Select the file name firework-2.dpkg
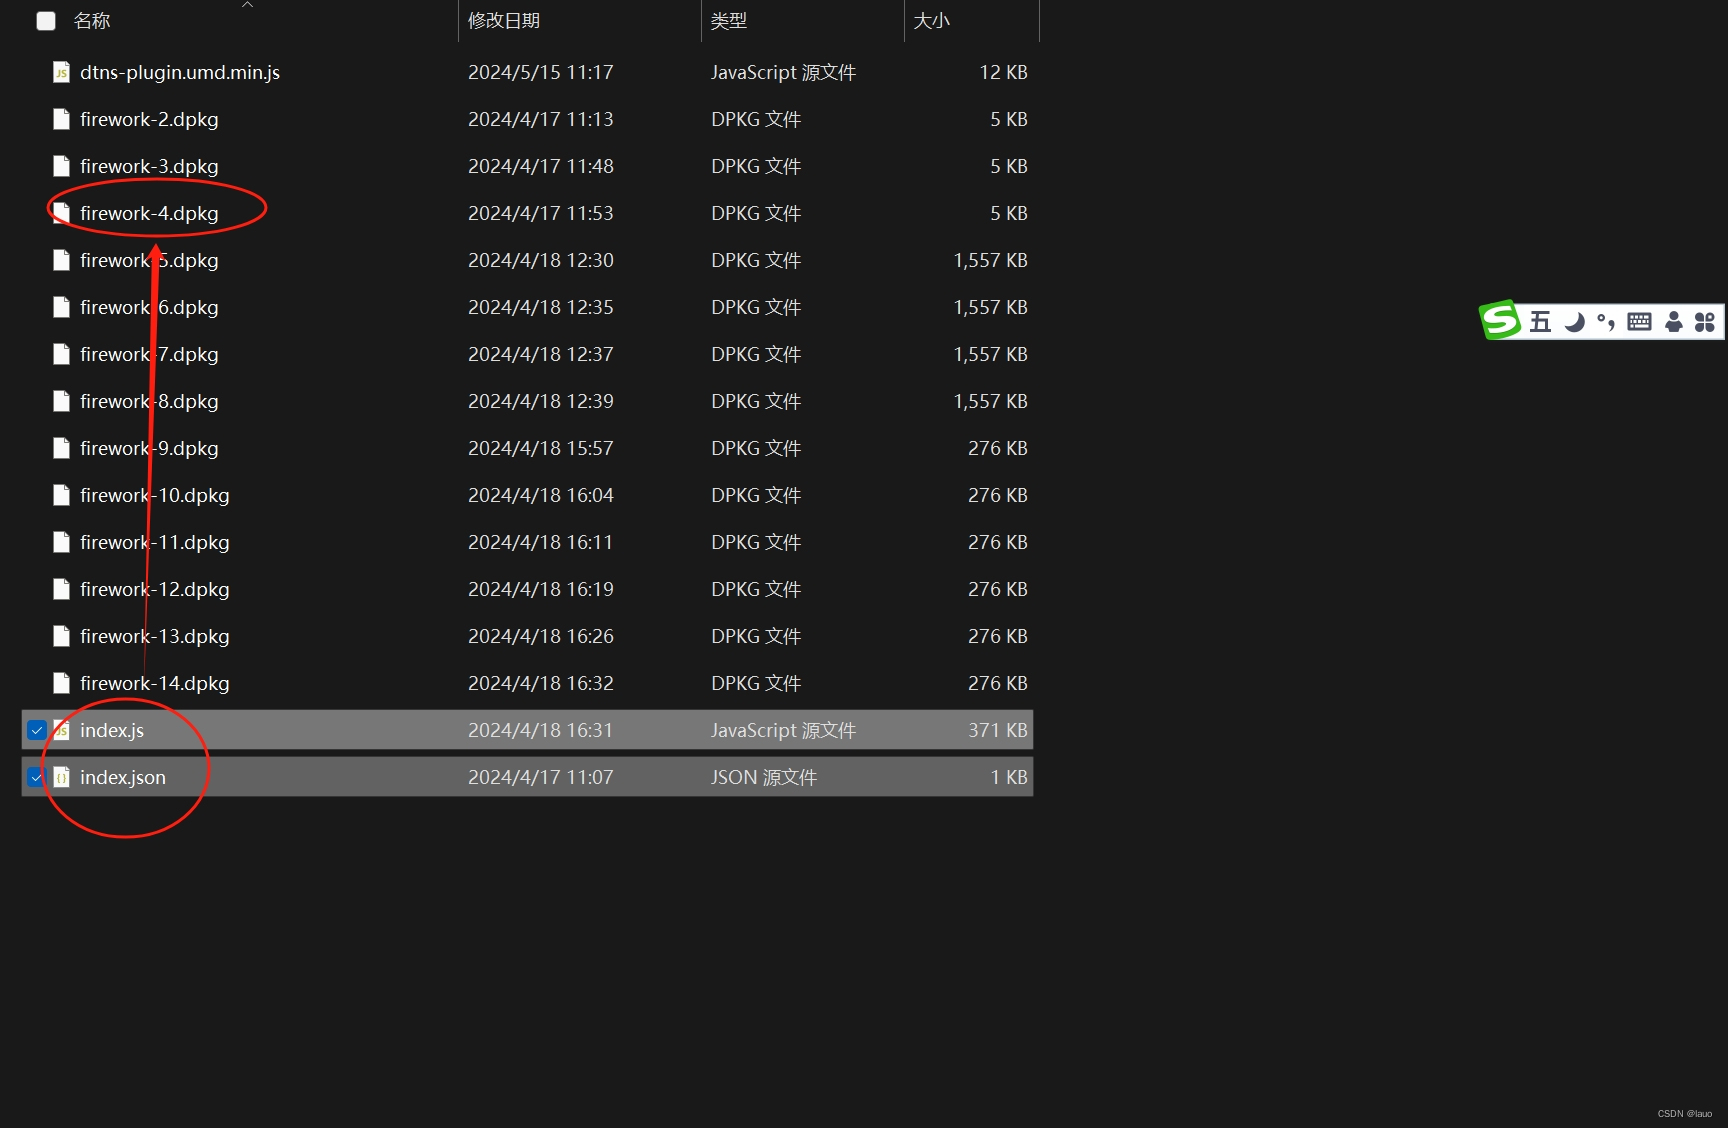 pyautogui.click(x=149, y=119)
